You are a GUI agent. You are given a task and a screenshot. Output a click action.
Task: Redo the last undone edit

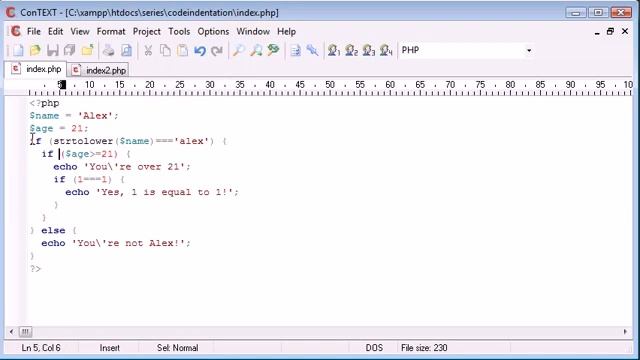pyautogui.click(x=217, y=51)
